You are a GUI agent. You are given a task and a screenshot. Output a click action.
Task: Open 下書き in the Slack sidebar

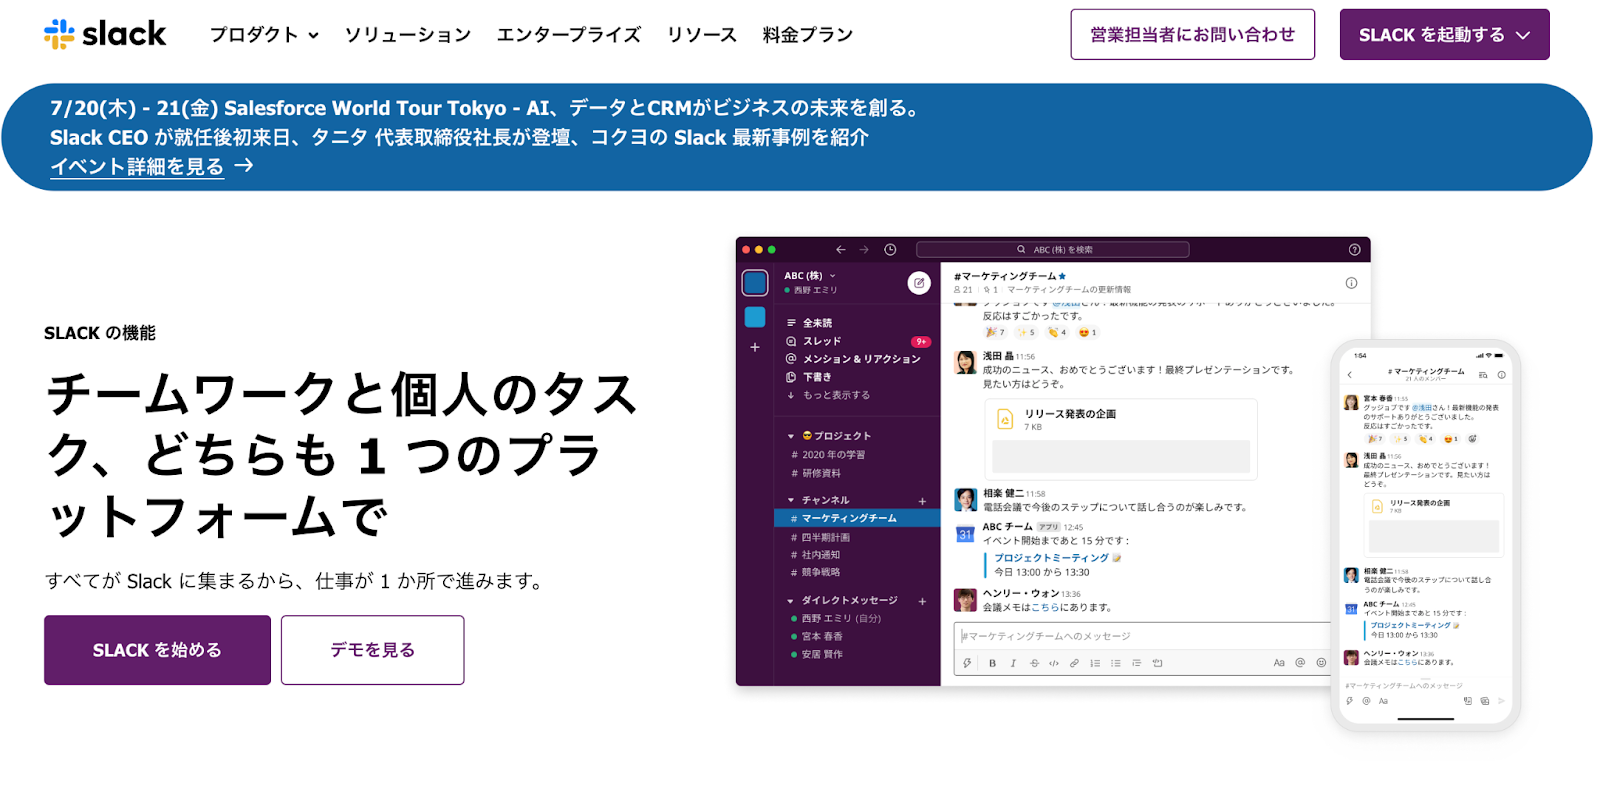click(808, 377)
